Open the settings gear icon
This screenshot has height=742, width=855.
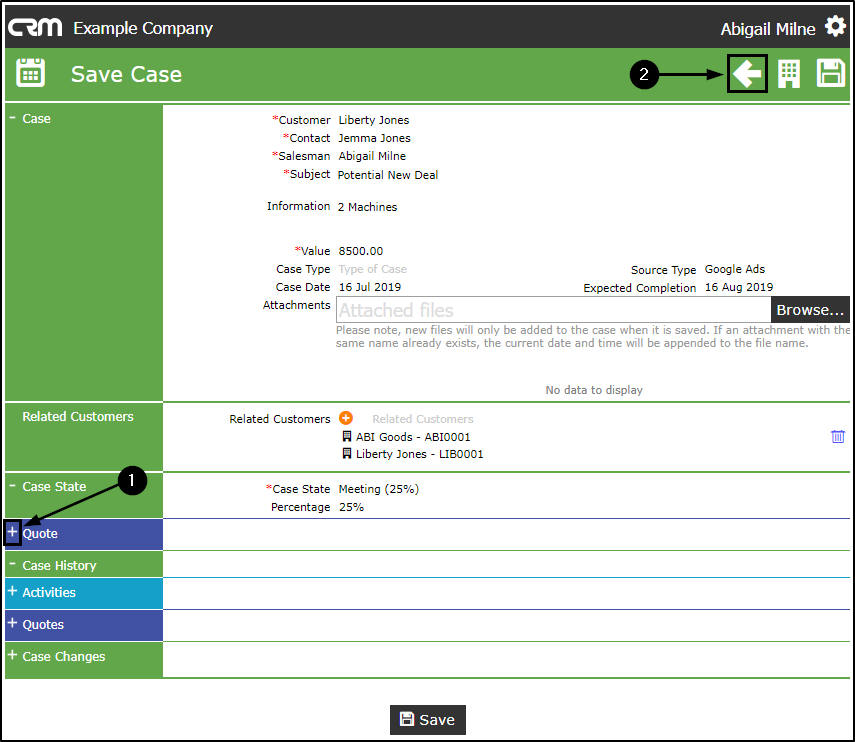(835, 26)
